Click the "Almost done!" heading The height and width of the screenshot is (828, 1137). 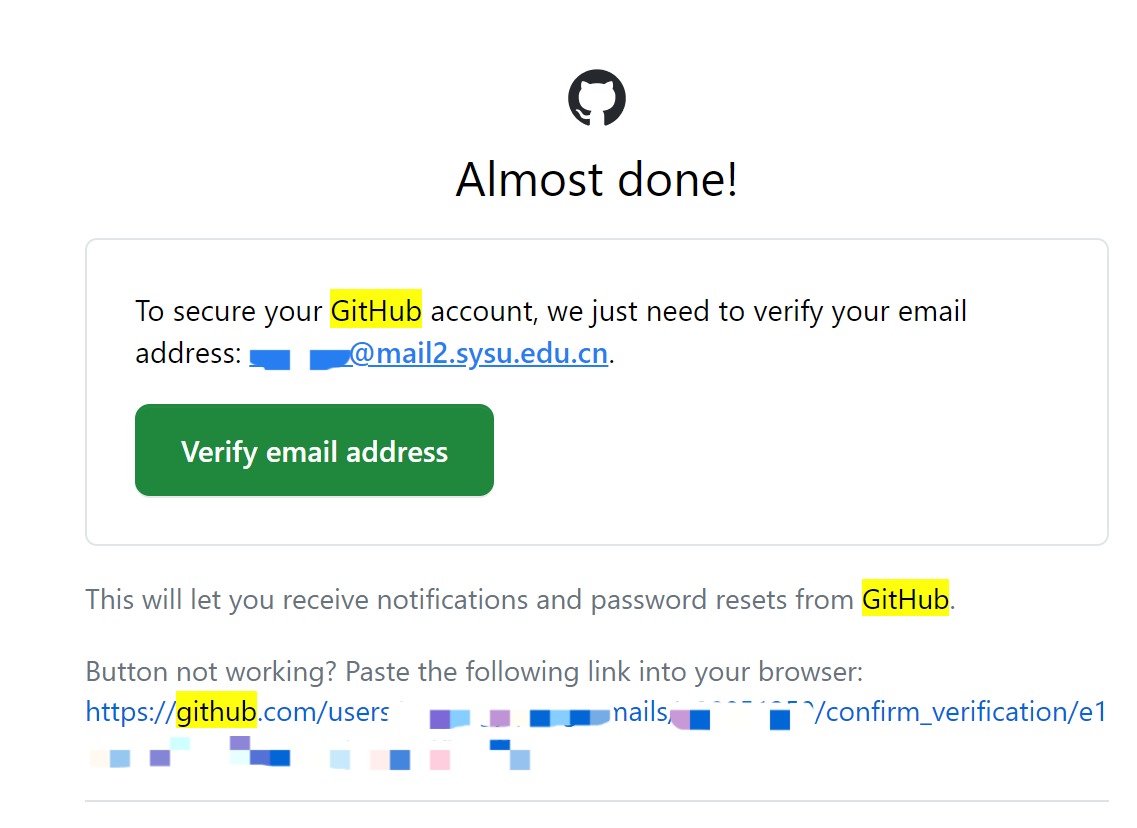(x=597, y=180)
